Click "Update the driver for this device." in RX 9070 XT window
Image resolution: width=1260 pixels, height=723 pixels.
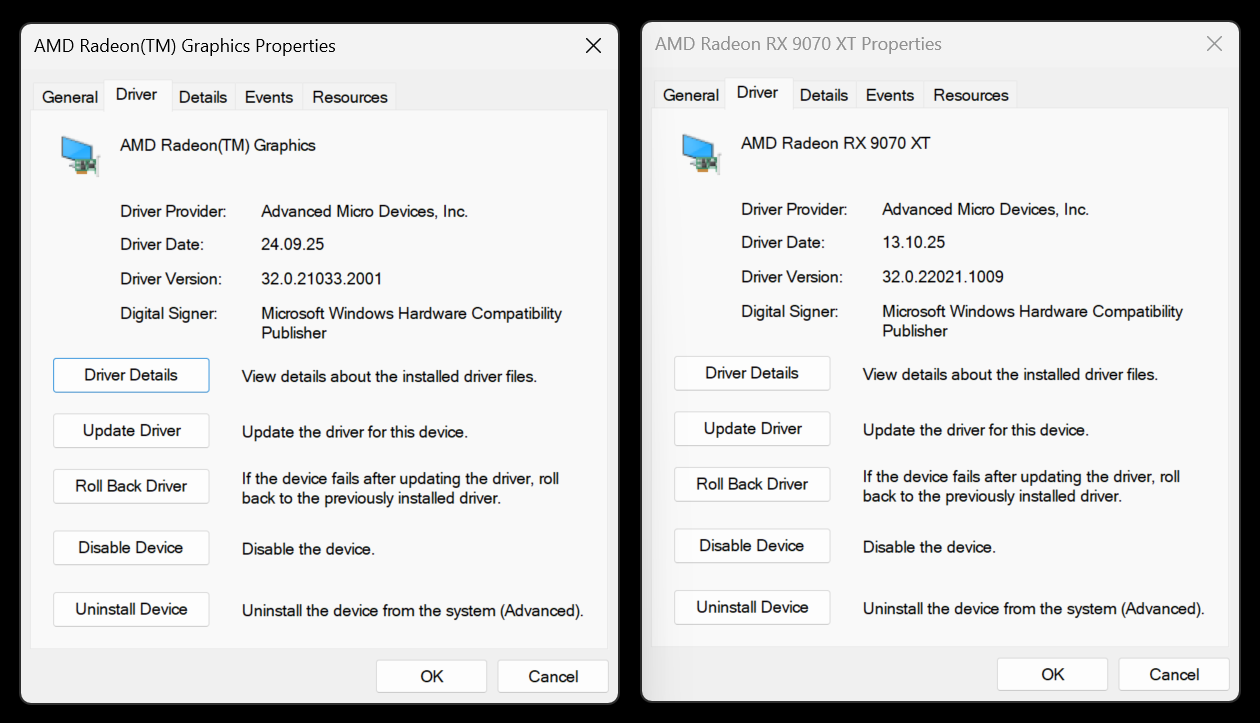point(976,430)
